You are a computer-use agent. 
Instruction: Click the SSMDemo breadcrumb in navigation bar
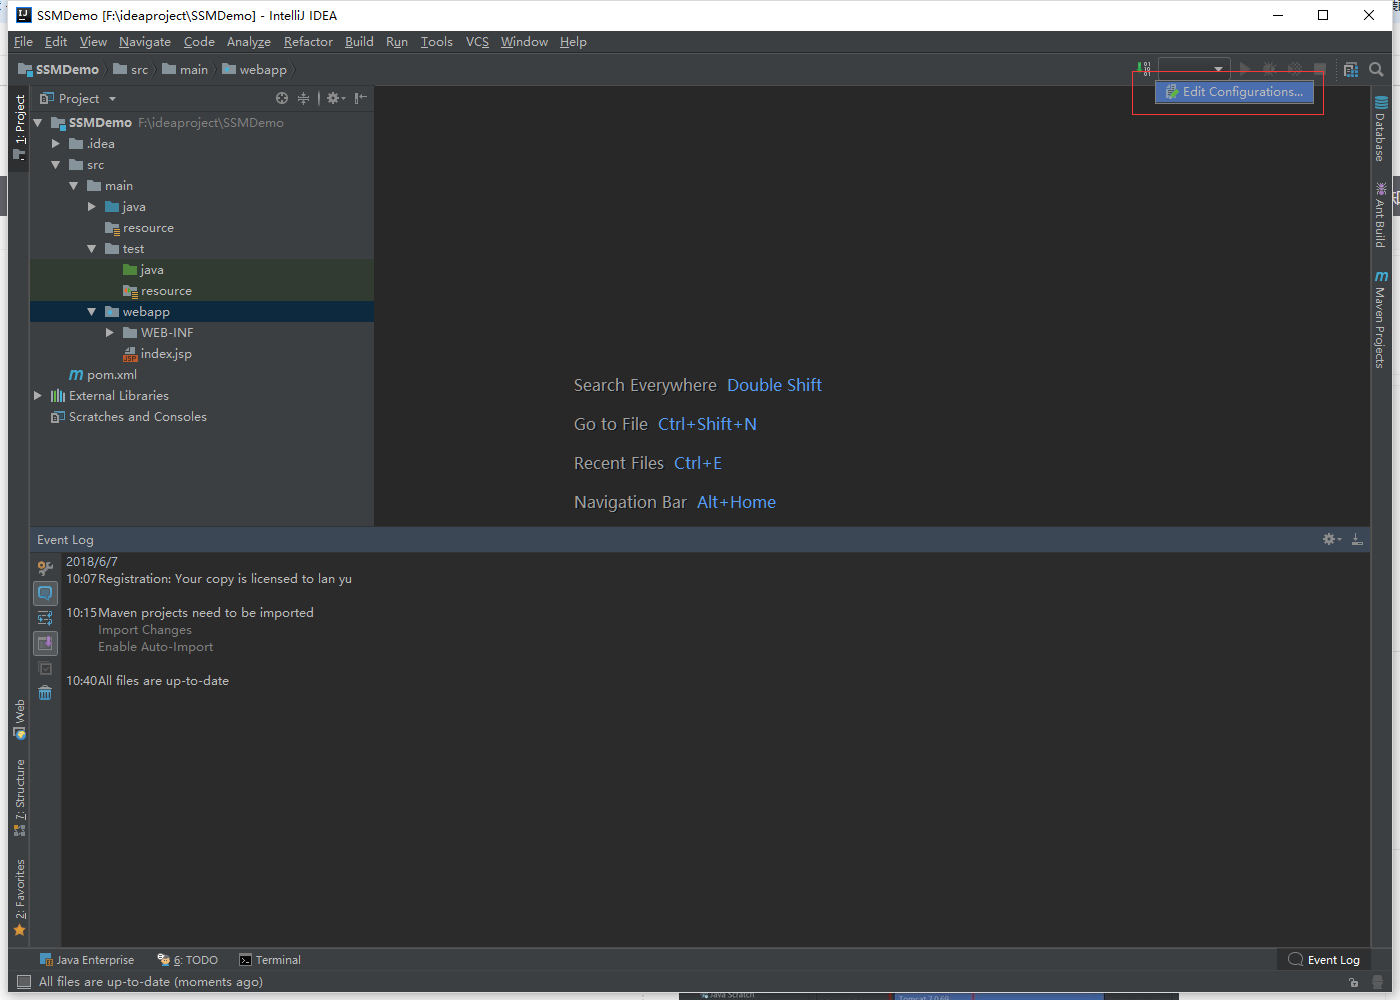point(59,70)
